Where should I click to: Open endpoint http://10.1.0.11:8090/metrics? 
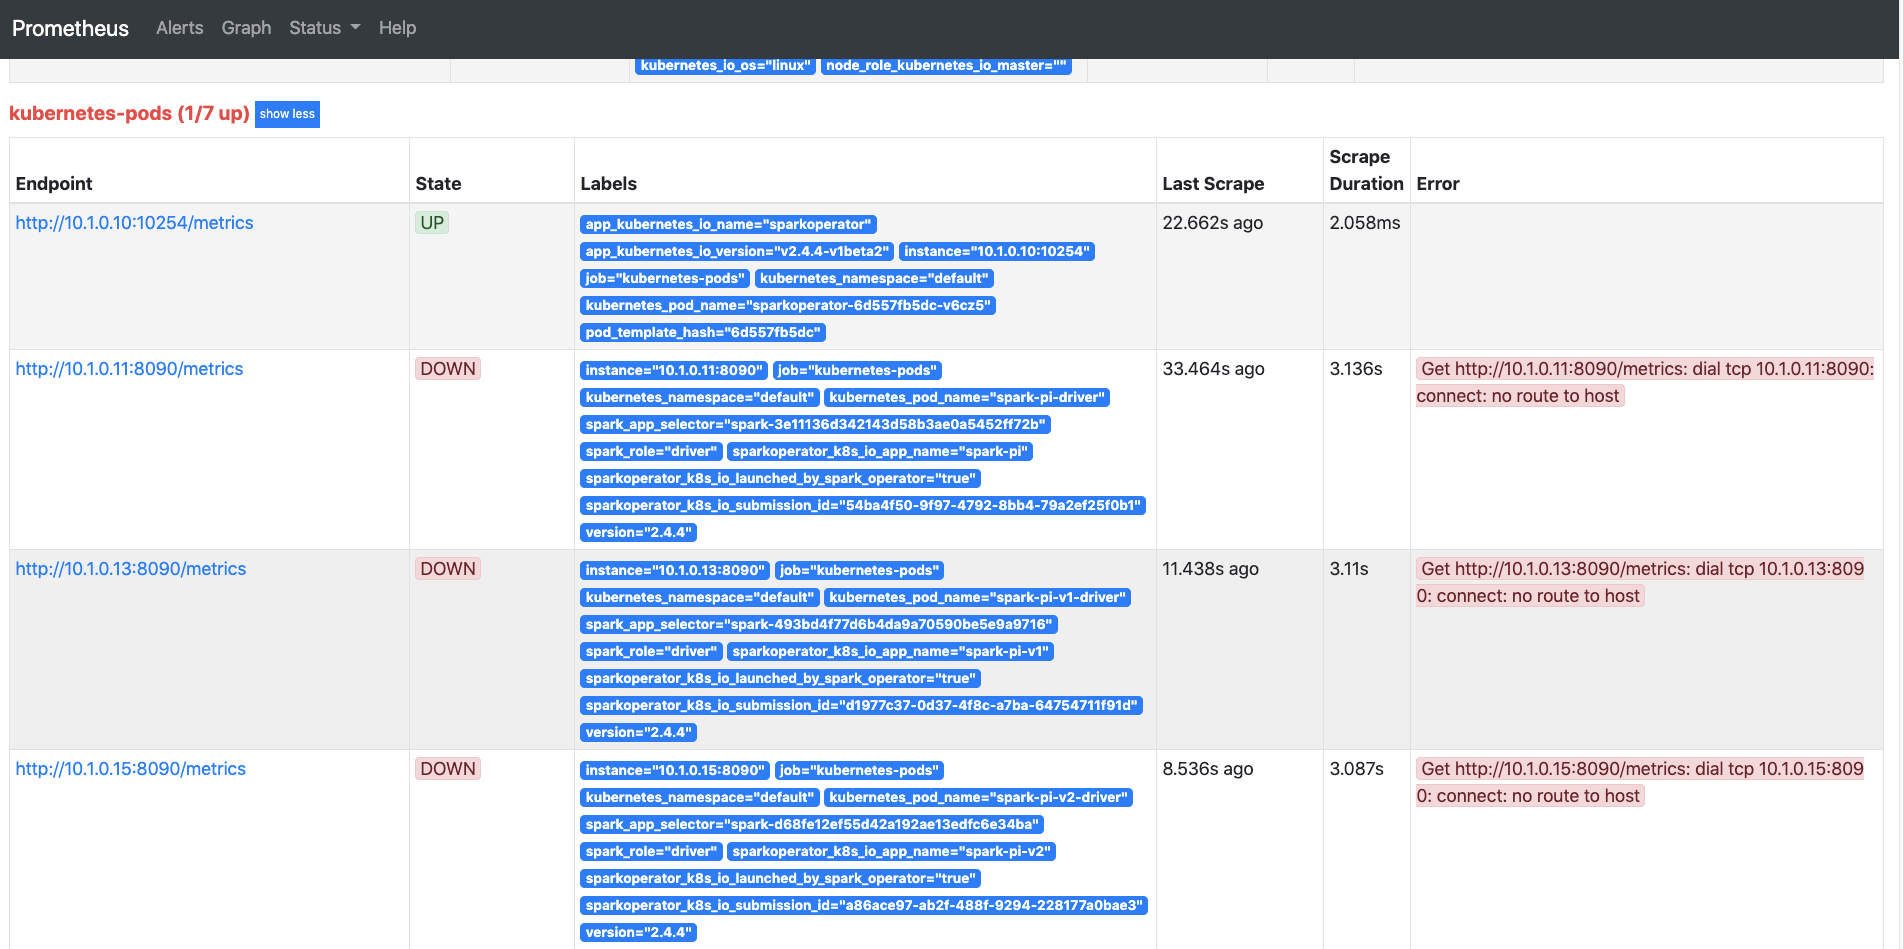pos(129,369)
